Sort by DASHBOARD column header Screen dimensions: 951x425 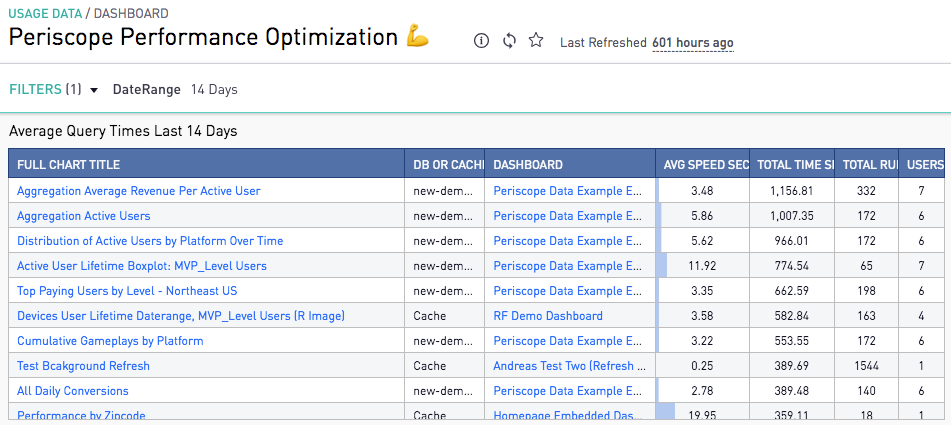[x=570, y=164]
